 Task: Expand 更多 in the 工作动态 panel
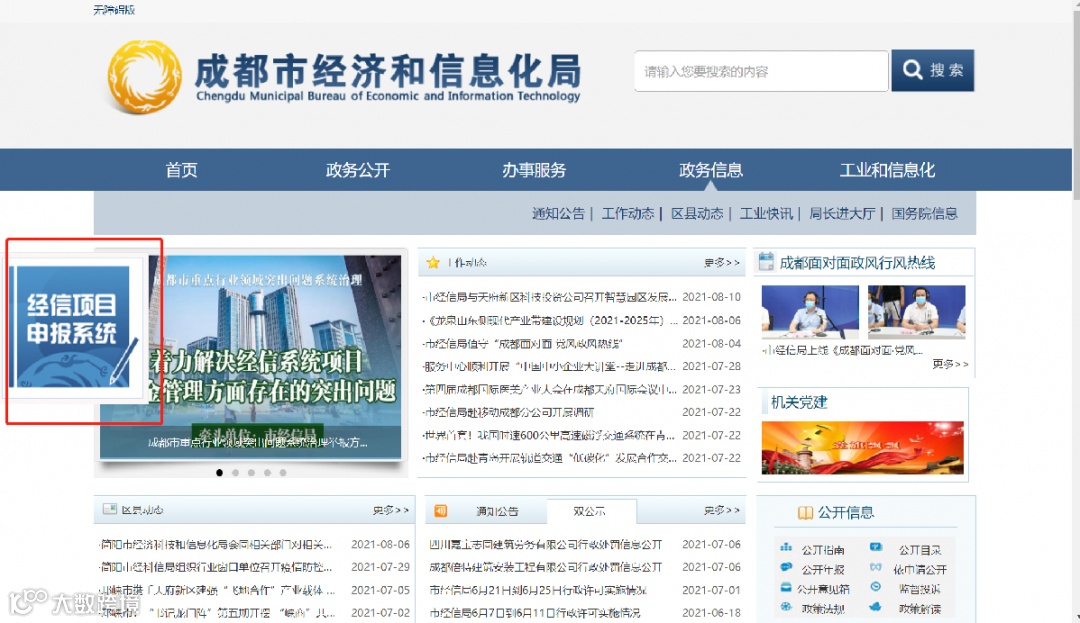(721, 263)
